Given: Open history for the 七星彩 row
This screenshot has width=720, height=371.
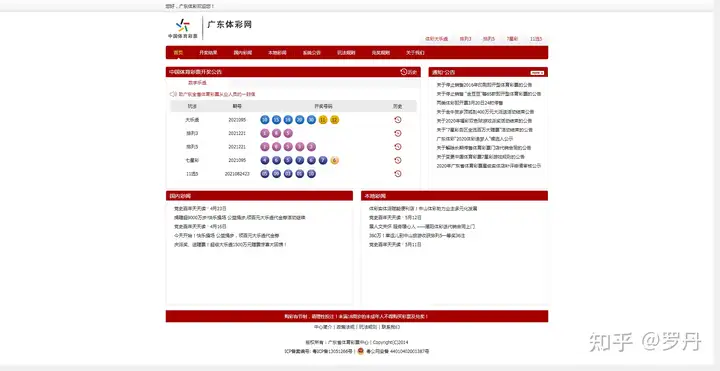Looking at the screenshot, I should pos(398,160).
